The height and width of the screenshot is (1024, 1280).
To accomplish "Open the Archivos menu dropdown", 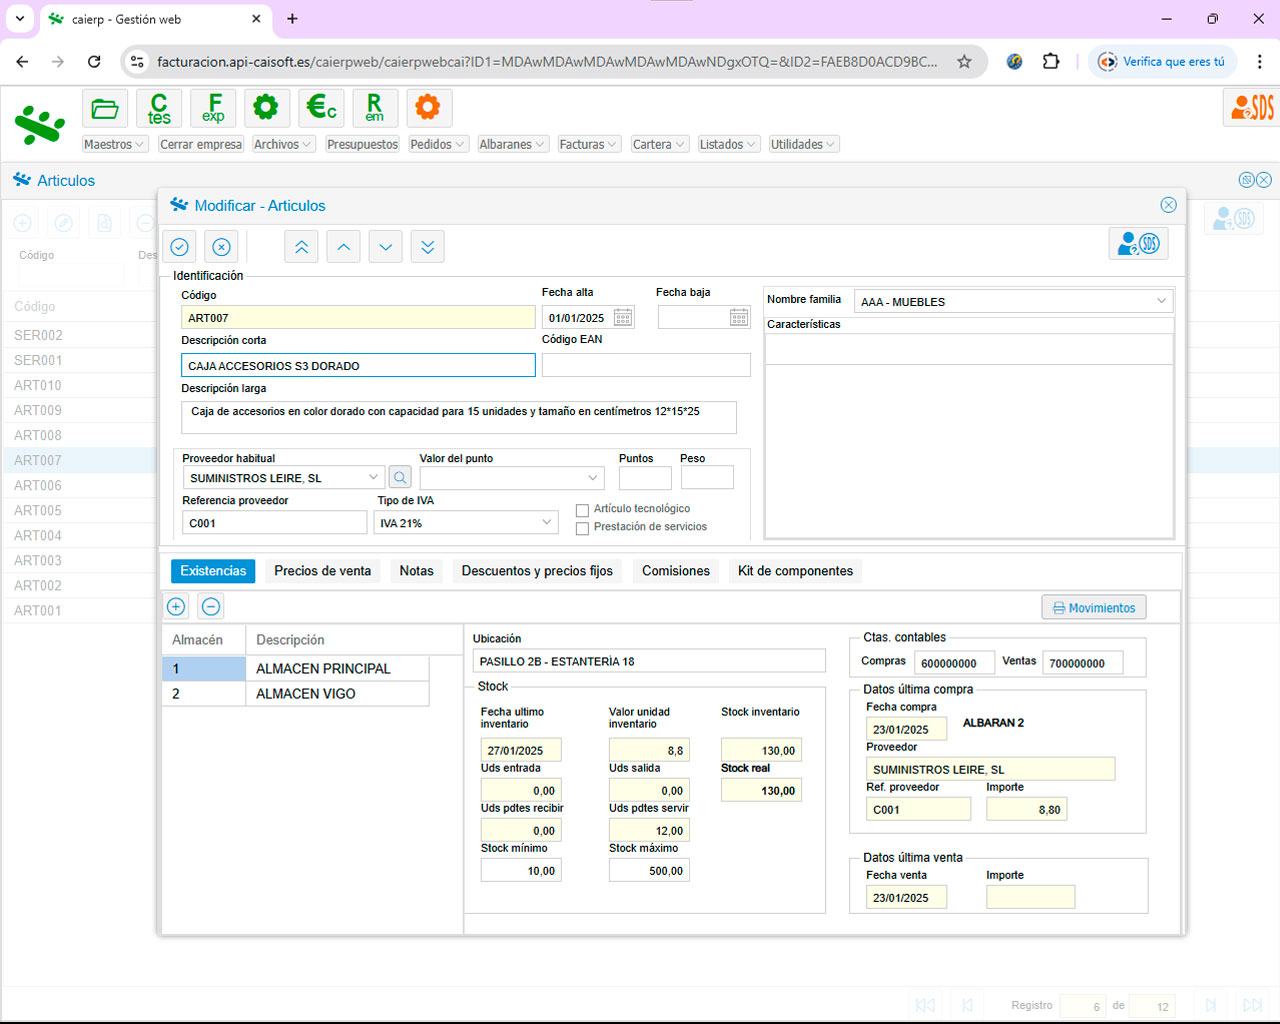I will coord(283,144).
